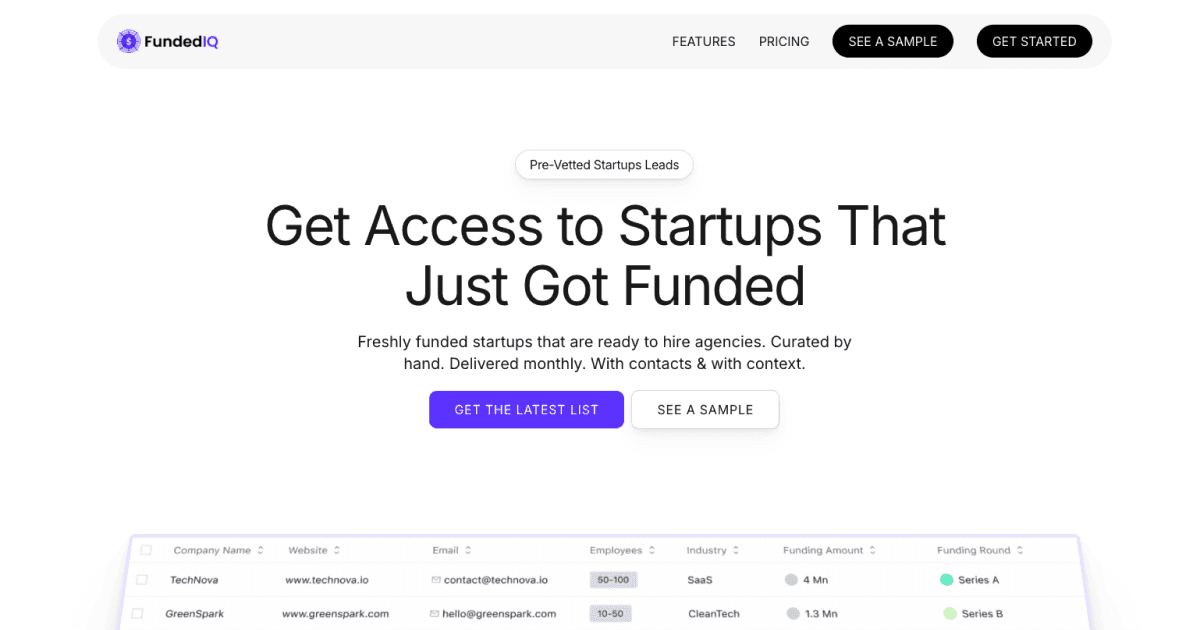The width and height of the screenshot is (1200, 630).
Task: Check the GreenSpark row checkbox
Action: [138, 614]
